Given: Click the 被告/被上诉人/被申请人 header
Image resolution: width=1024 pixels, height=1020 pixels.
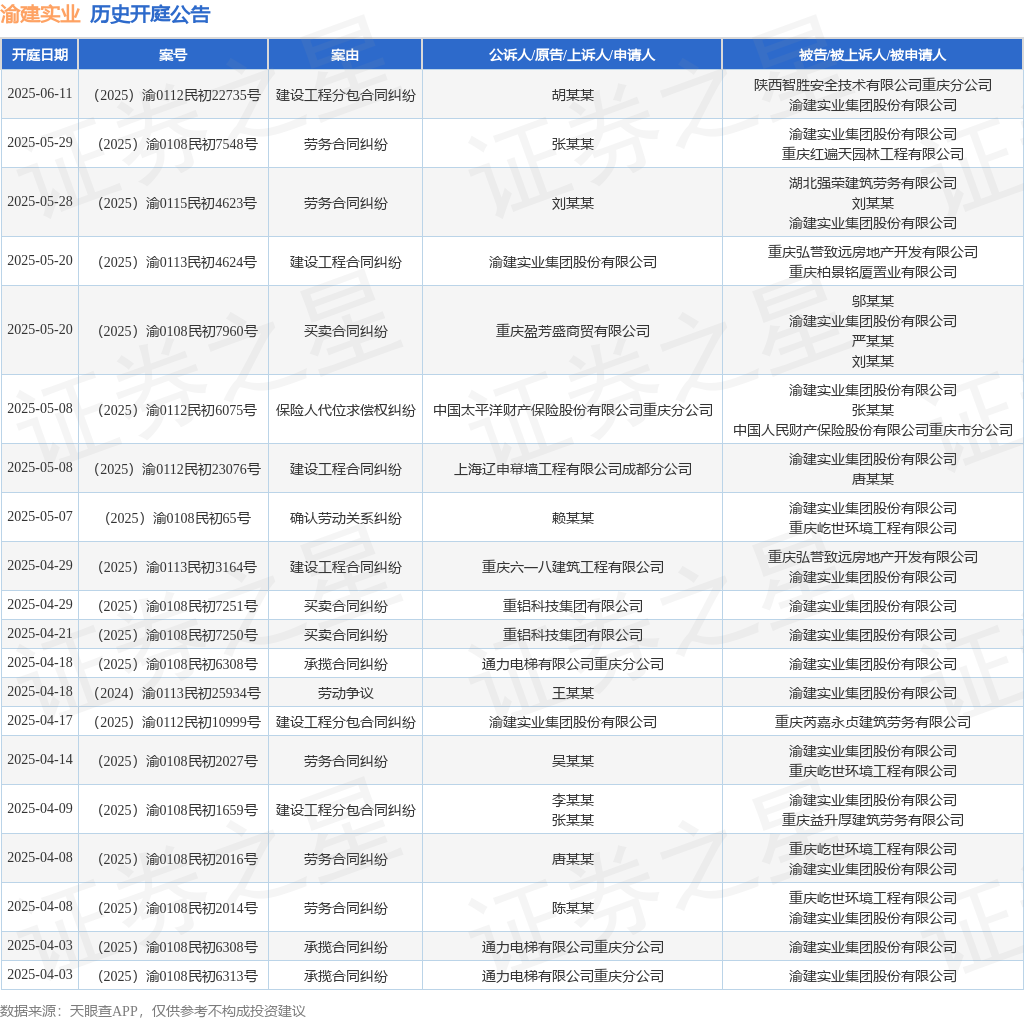Looking at the screenshot, I should [872, 55].
